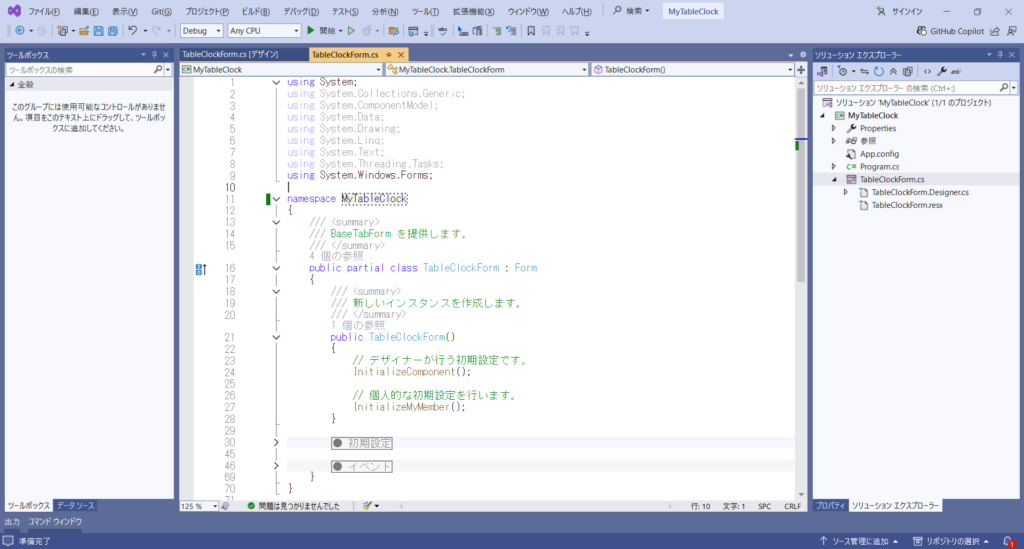This screenshot has width=1024, height=549.
Task: Click the View Code icon in Solution Explorer
Action: [x=927, y=71]
